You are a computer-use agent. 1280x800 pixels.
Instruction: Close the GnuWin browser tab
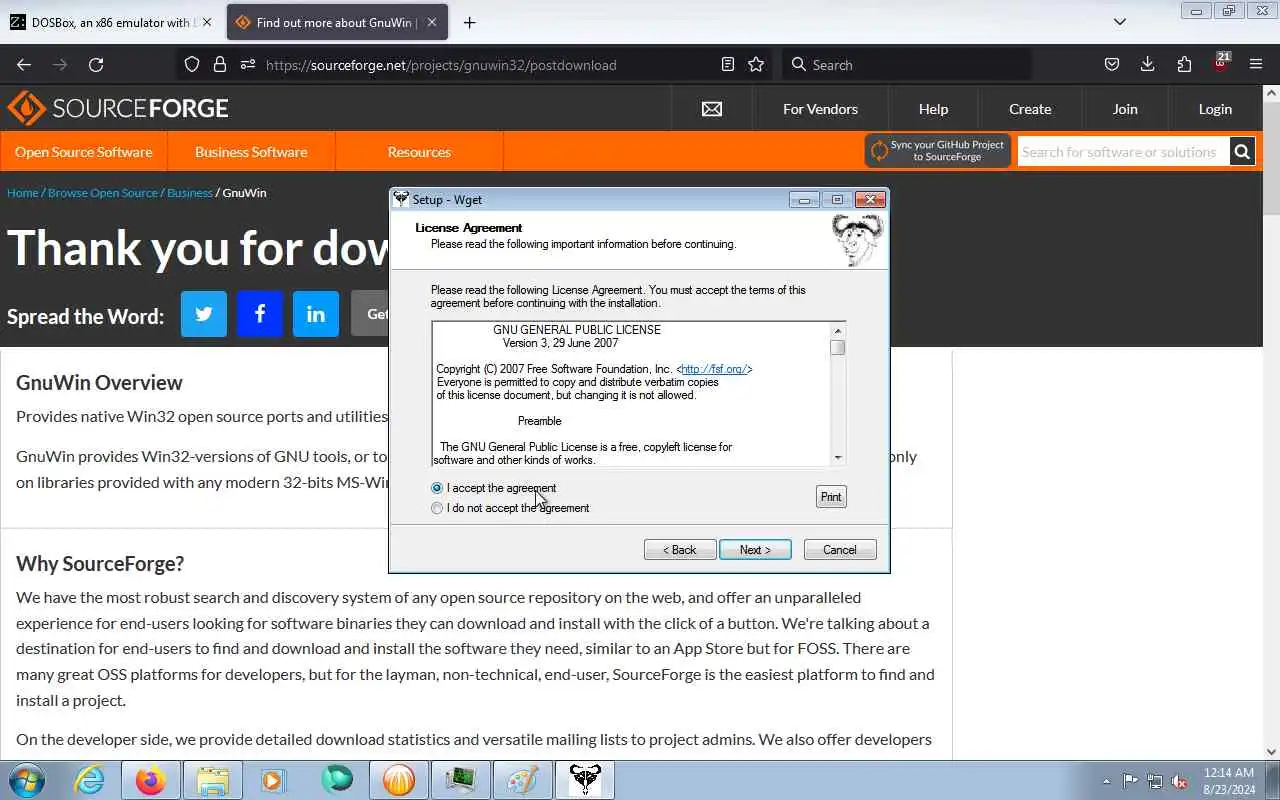pos(432,22)
